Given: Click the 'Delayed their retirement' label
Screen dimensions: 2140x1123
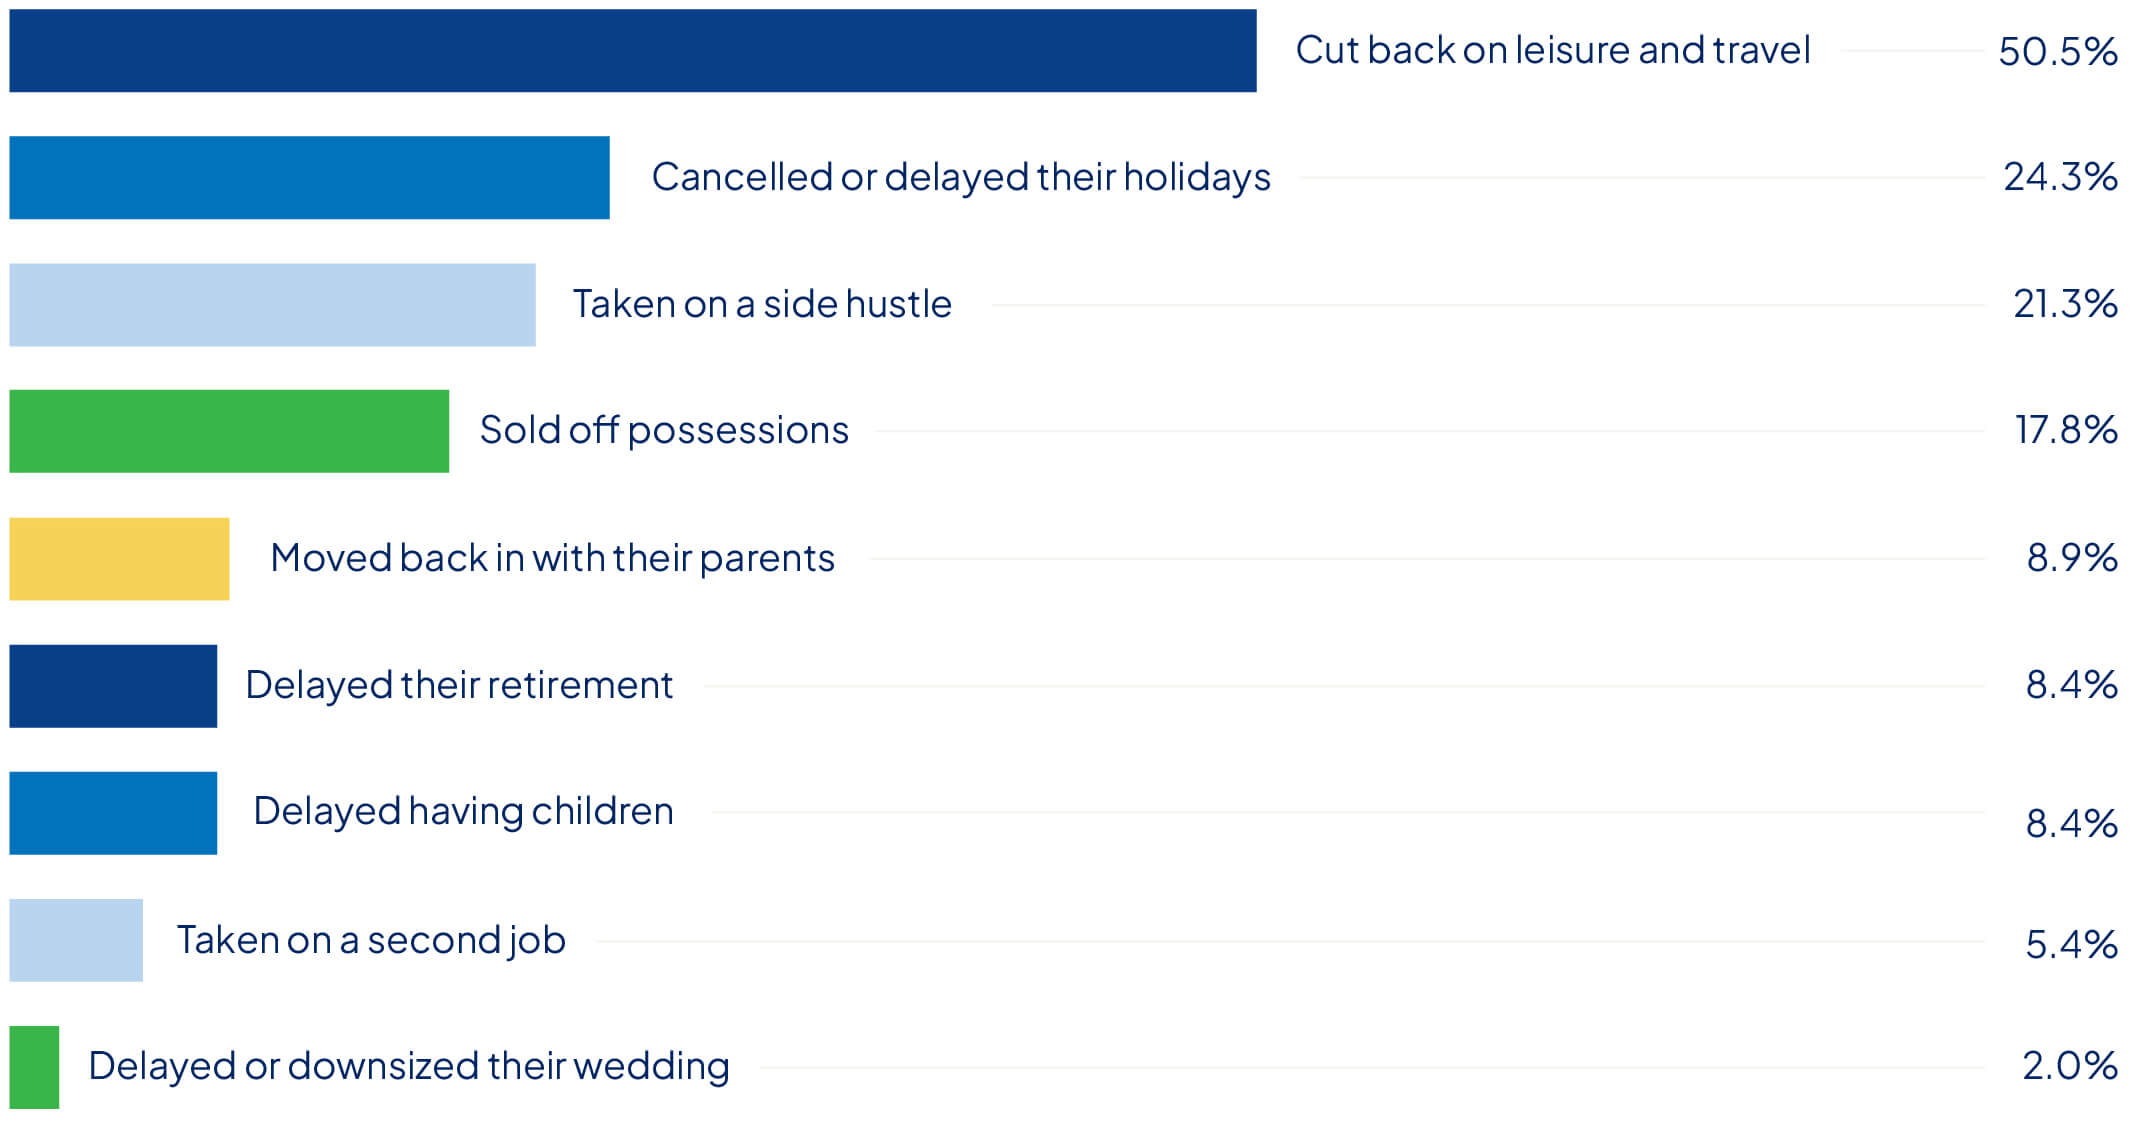Looking at the screenshot, I should (458, 685).
